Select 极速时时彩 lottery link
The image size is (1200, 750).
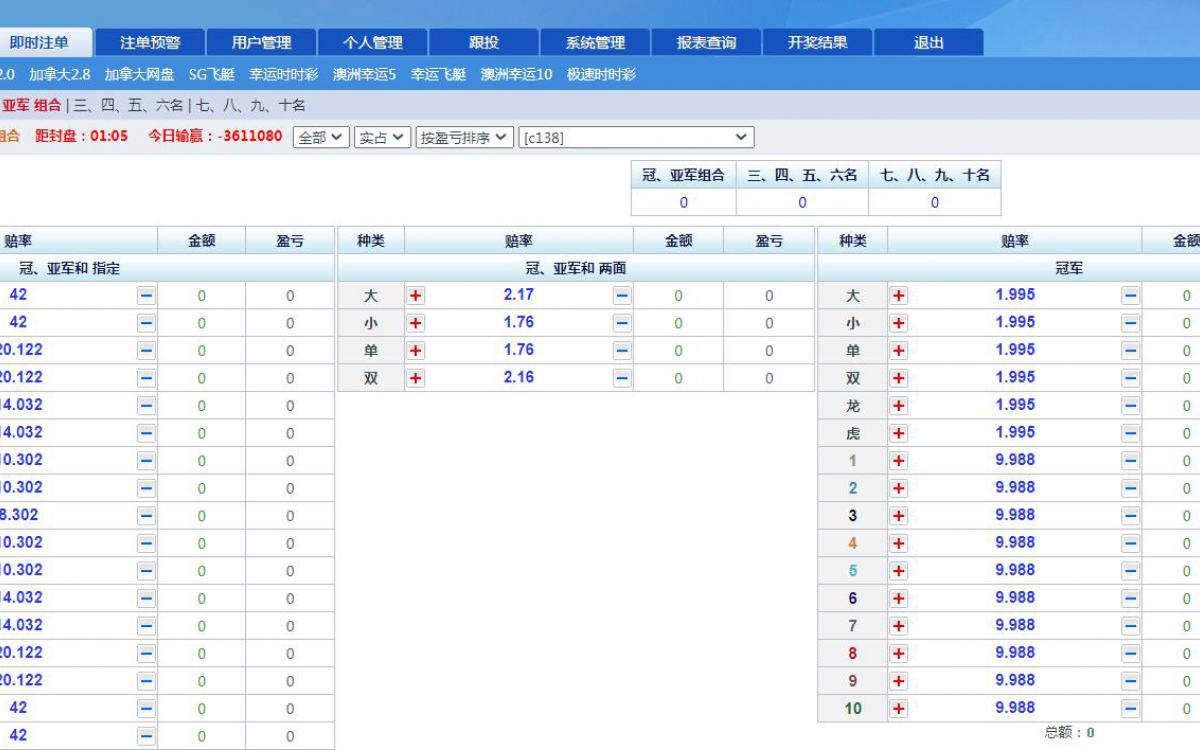pos(601,74)
